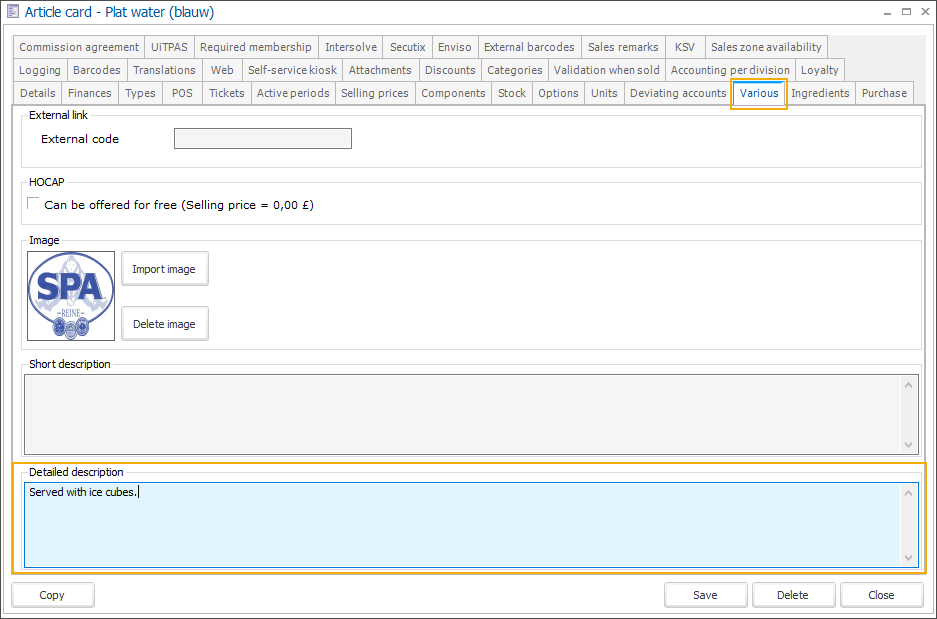937x619 pixels.
Task: Switch to Sales zone availability tab
Action: click(x=766, y=47)
